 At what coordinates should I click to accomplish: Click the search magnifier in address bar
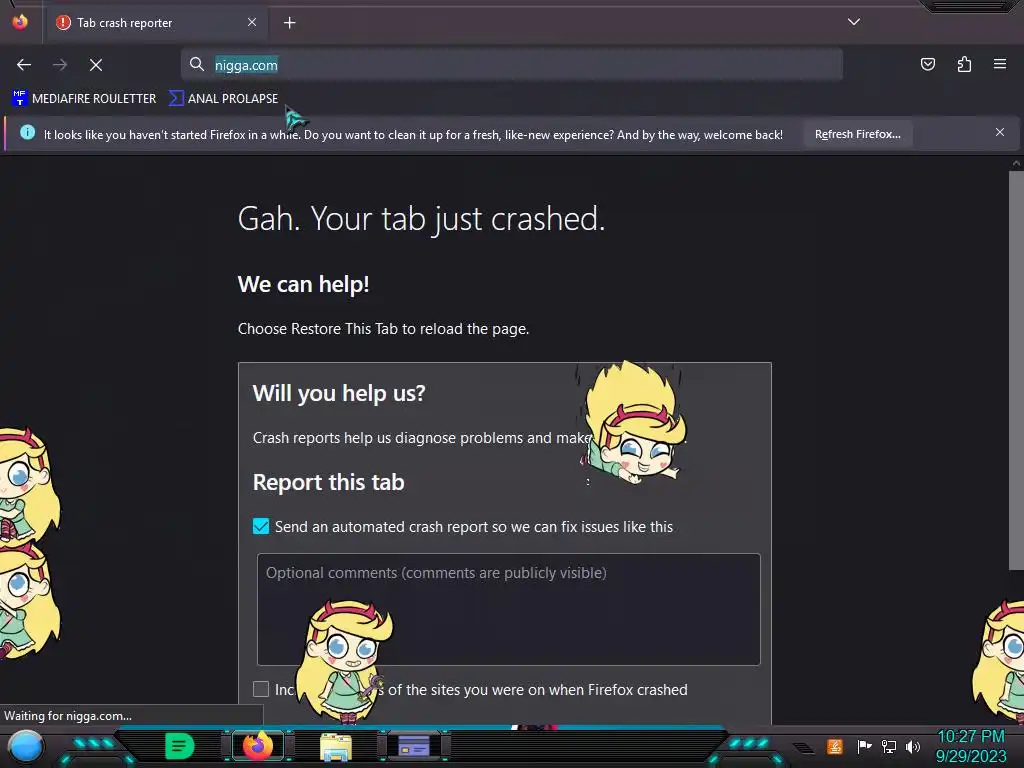(x=197, y=64)
